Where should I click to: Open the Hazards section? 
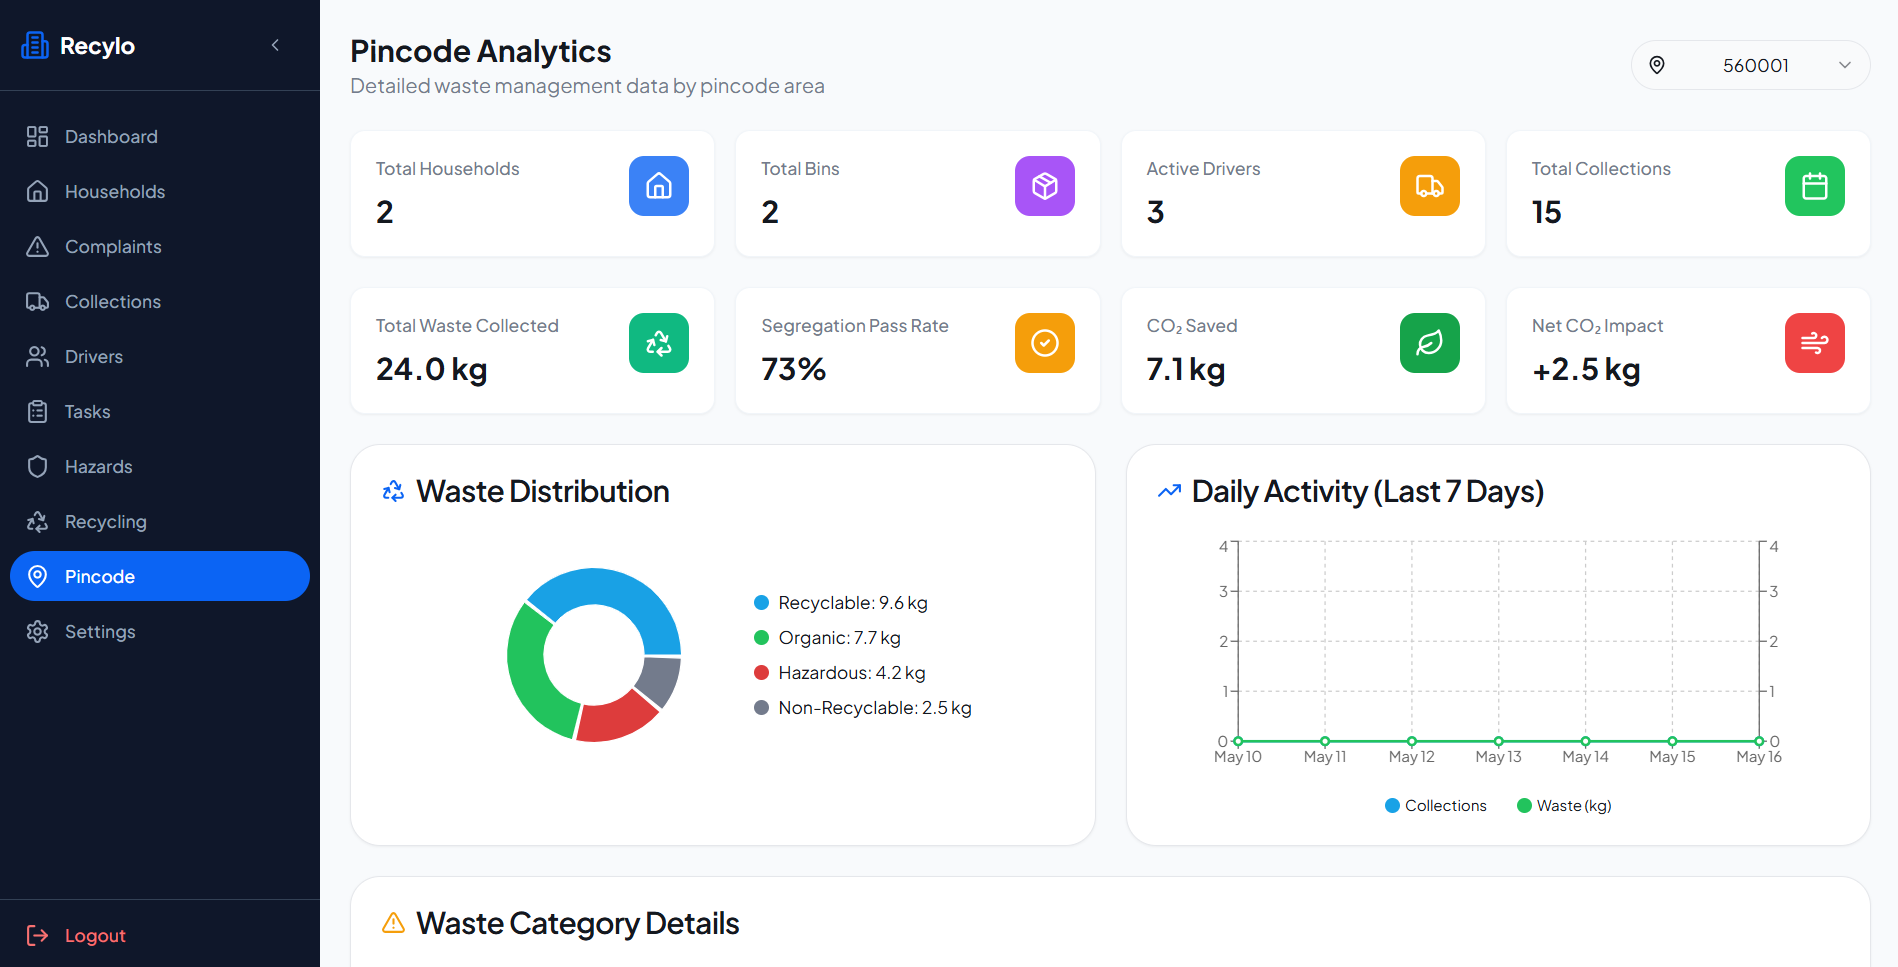point(160,467)
